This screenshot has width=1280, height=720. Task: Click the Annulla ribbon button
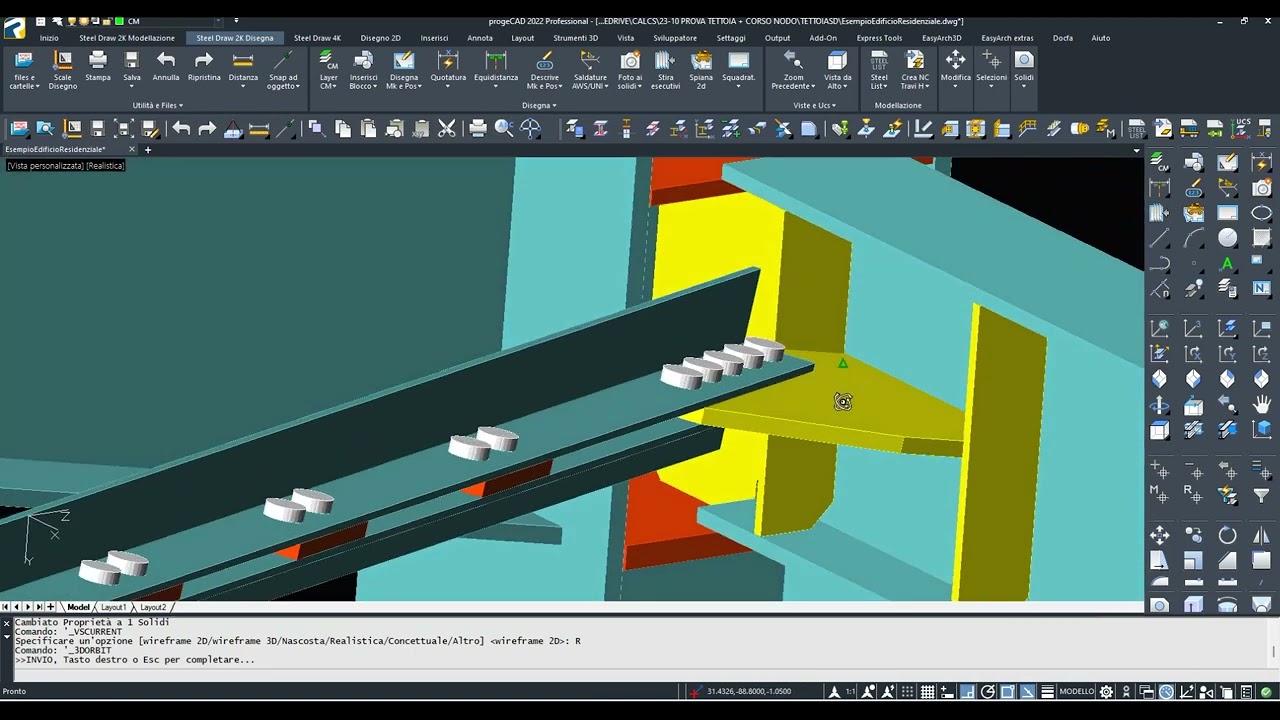point(166,66)
